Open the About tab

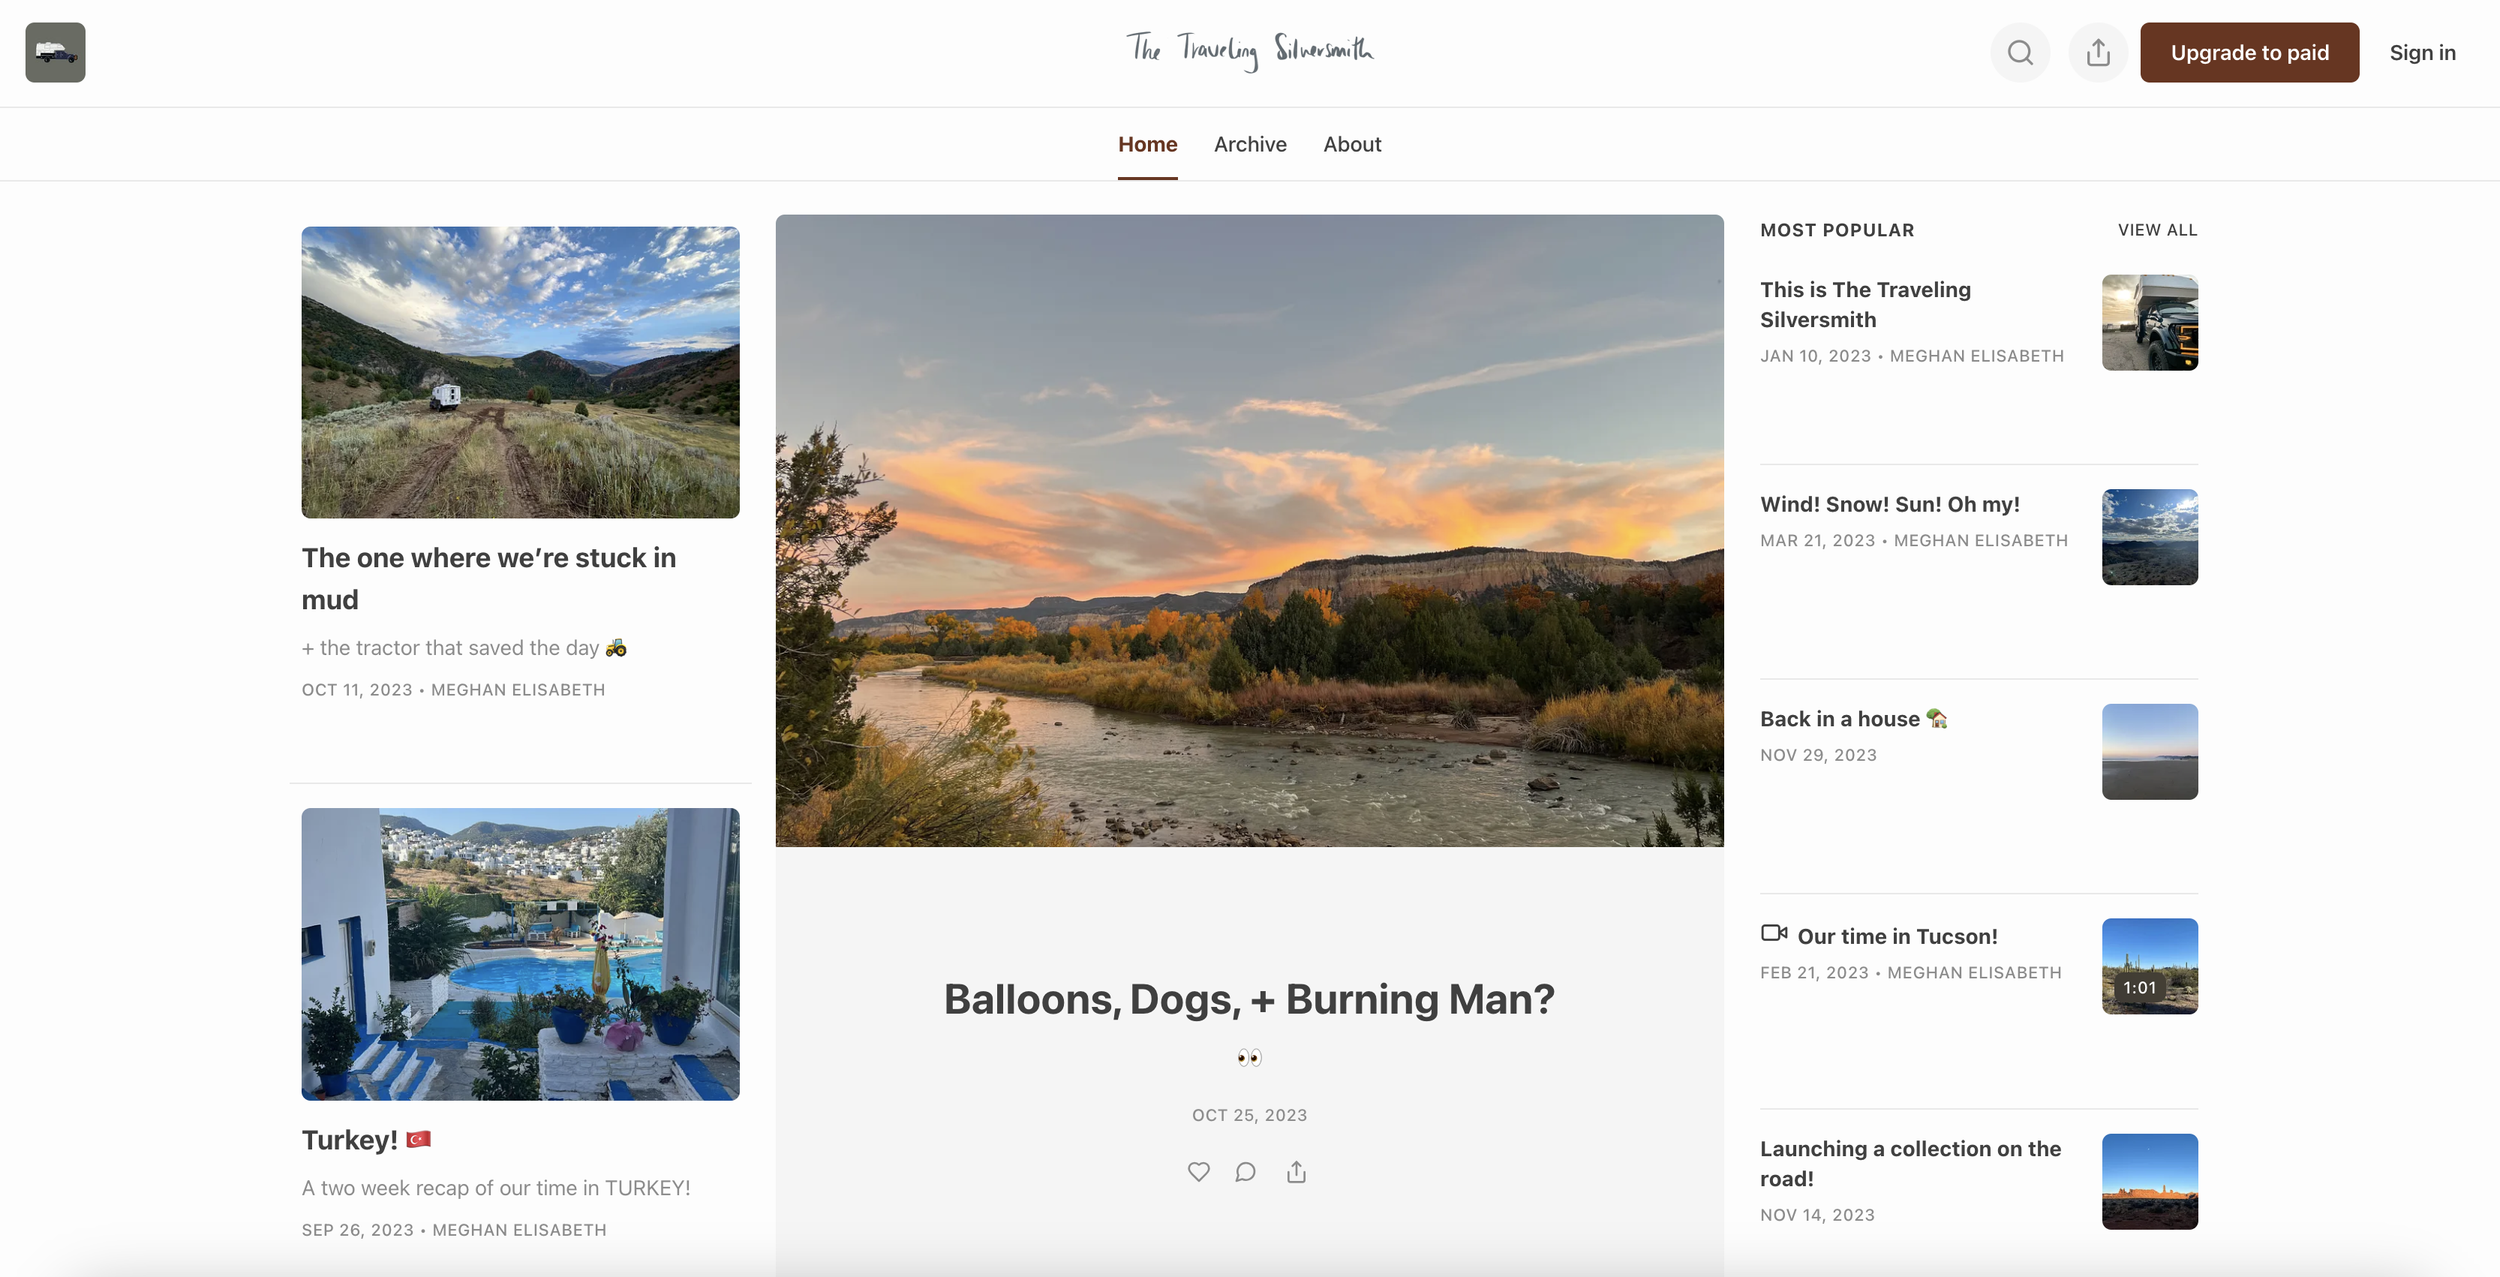coord(1352,144)
